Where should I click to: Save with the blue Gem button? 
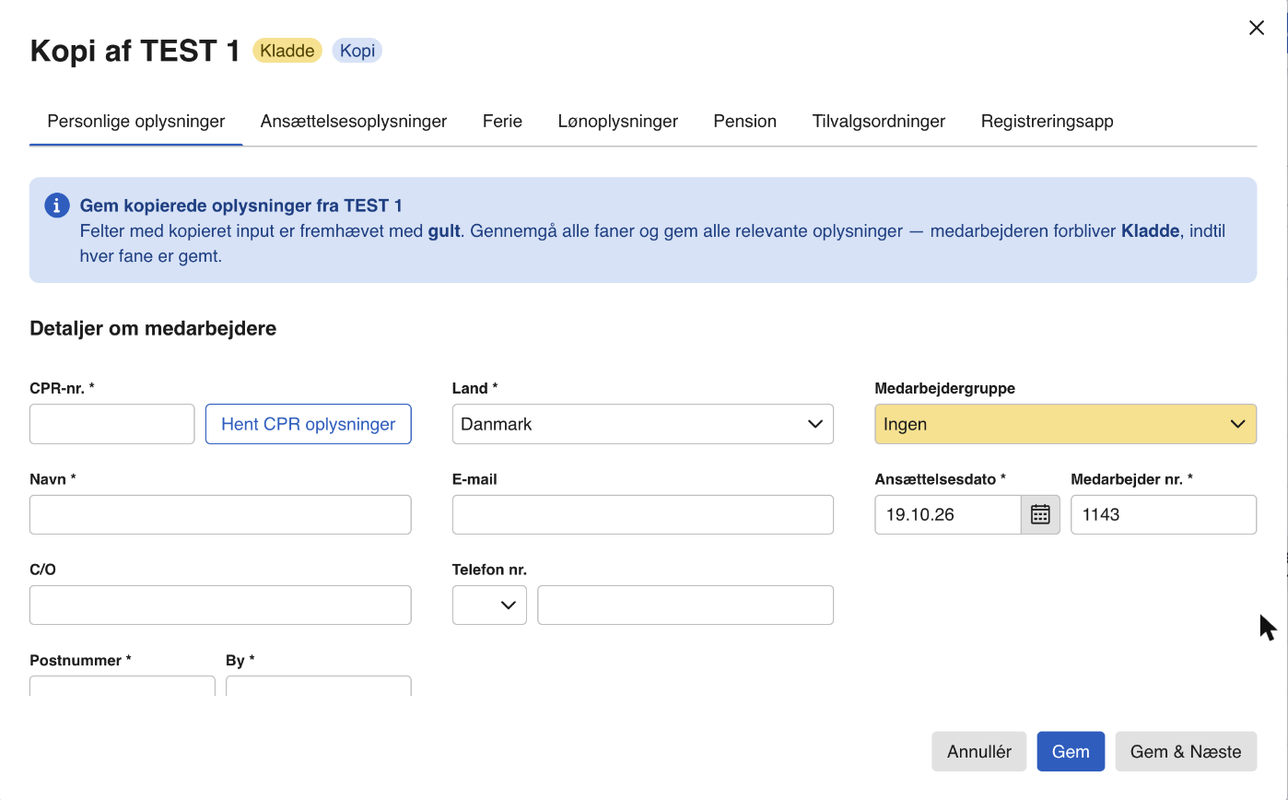(1070, 752)
